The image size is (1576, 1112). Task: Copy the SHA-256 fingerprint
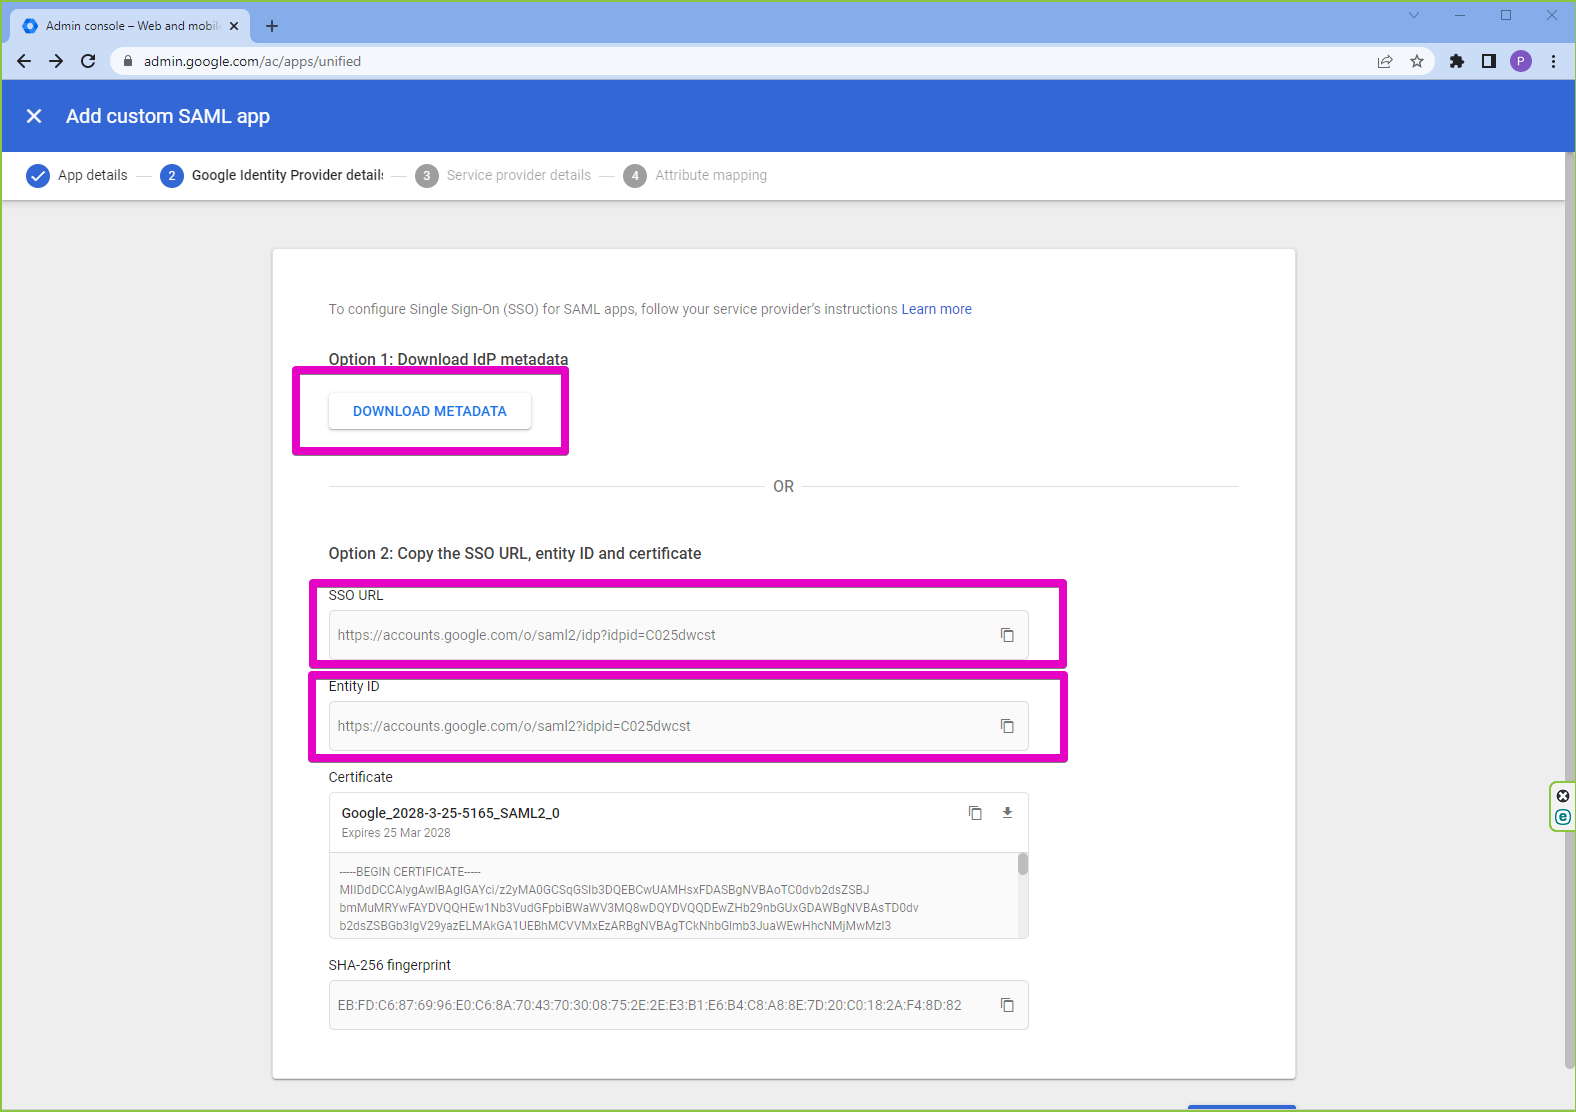point(1007,1005)
